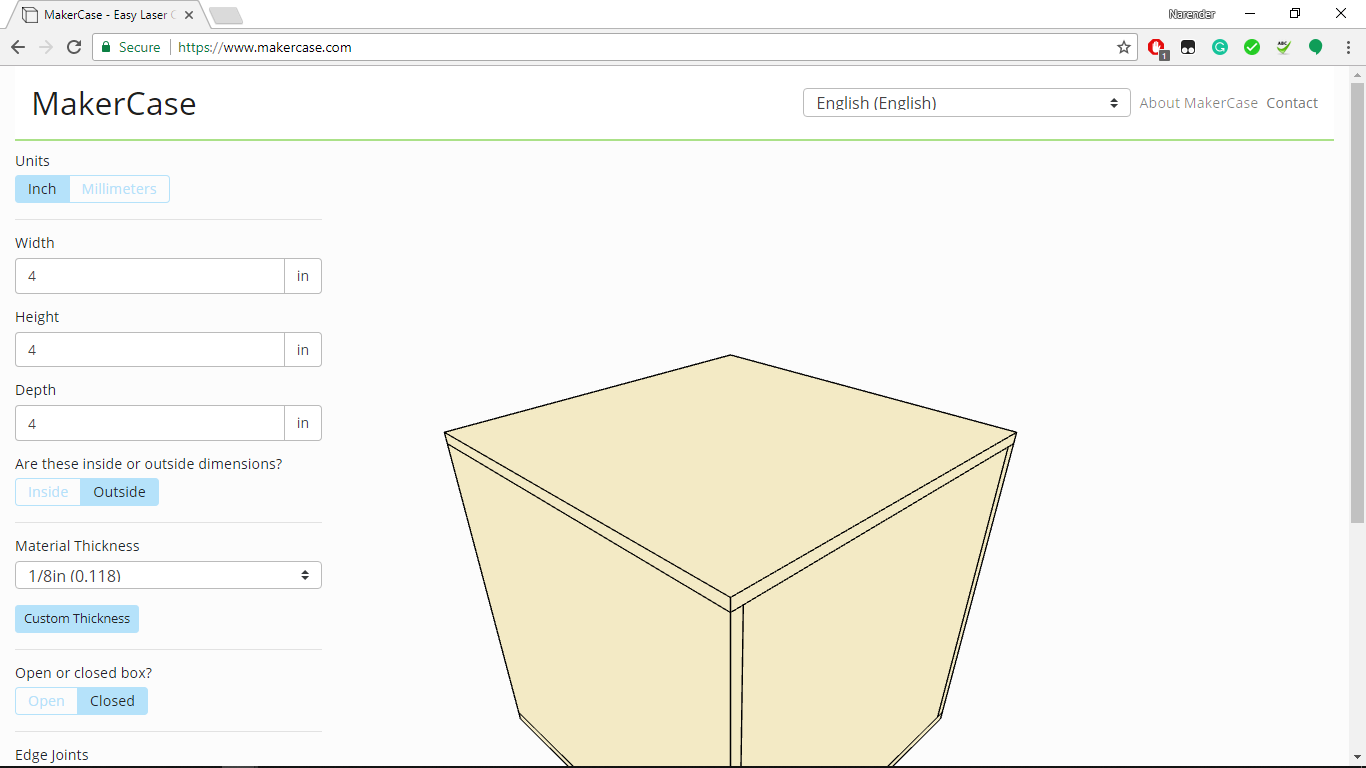Click the browser address bar URL
1366x768 pixels.
click(x=264, y=47)
